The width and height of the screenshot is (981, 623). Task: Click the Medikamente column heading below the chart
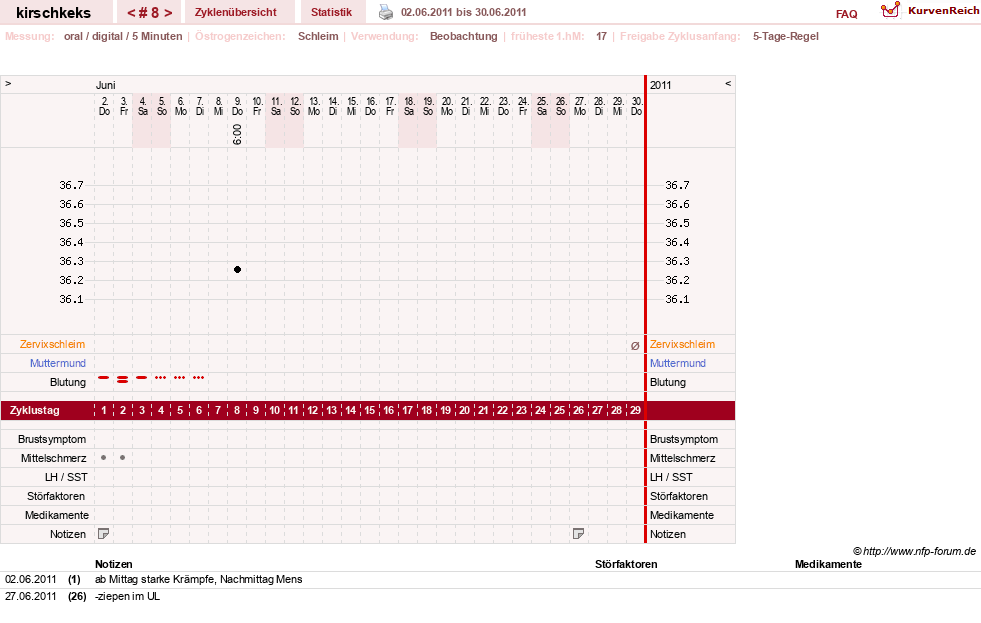click(x=828, y=564)
